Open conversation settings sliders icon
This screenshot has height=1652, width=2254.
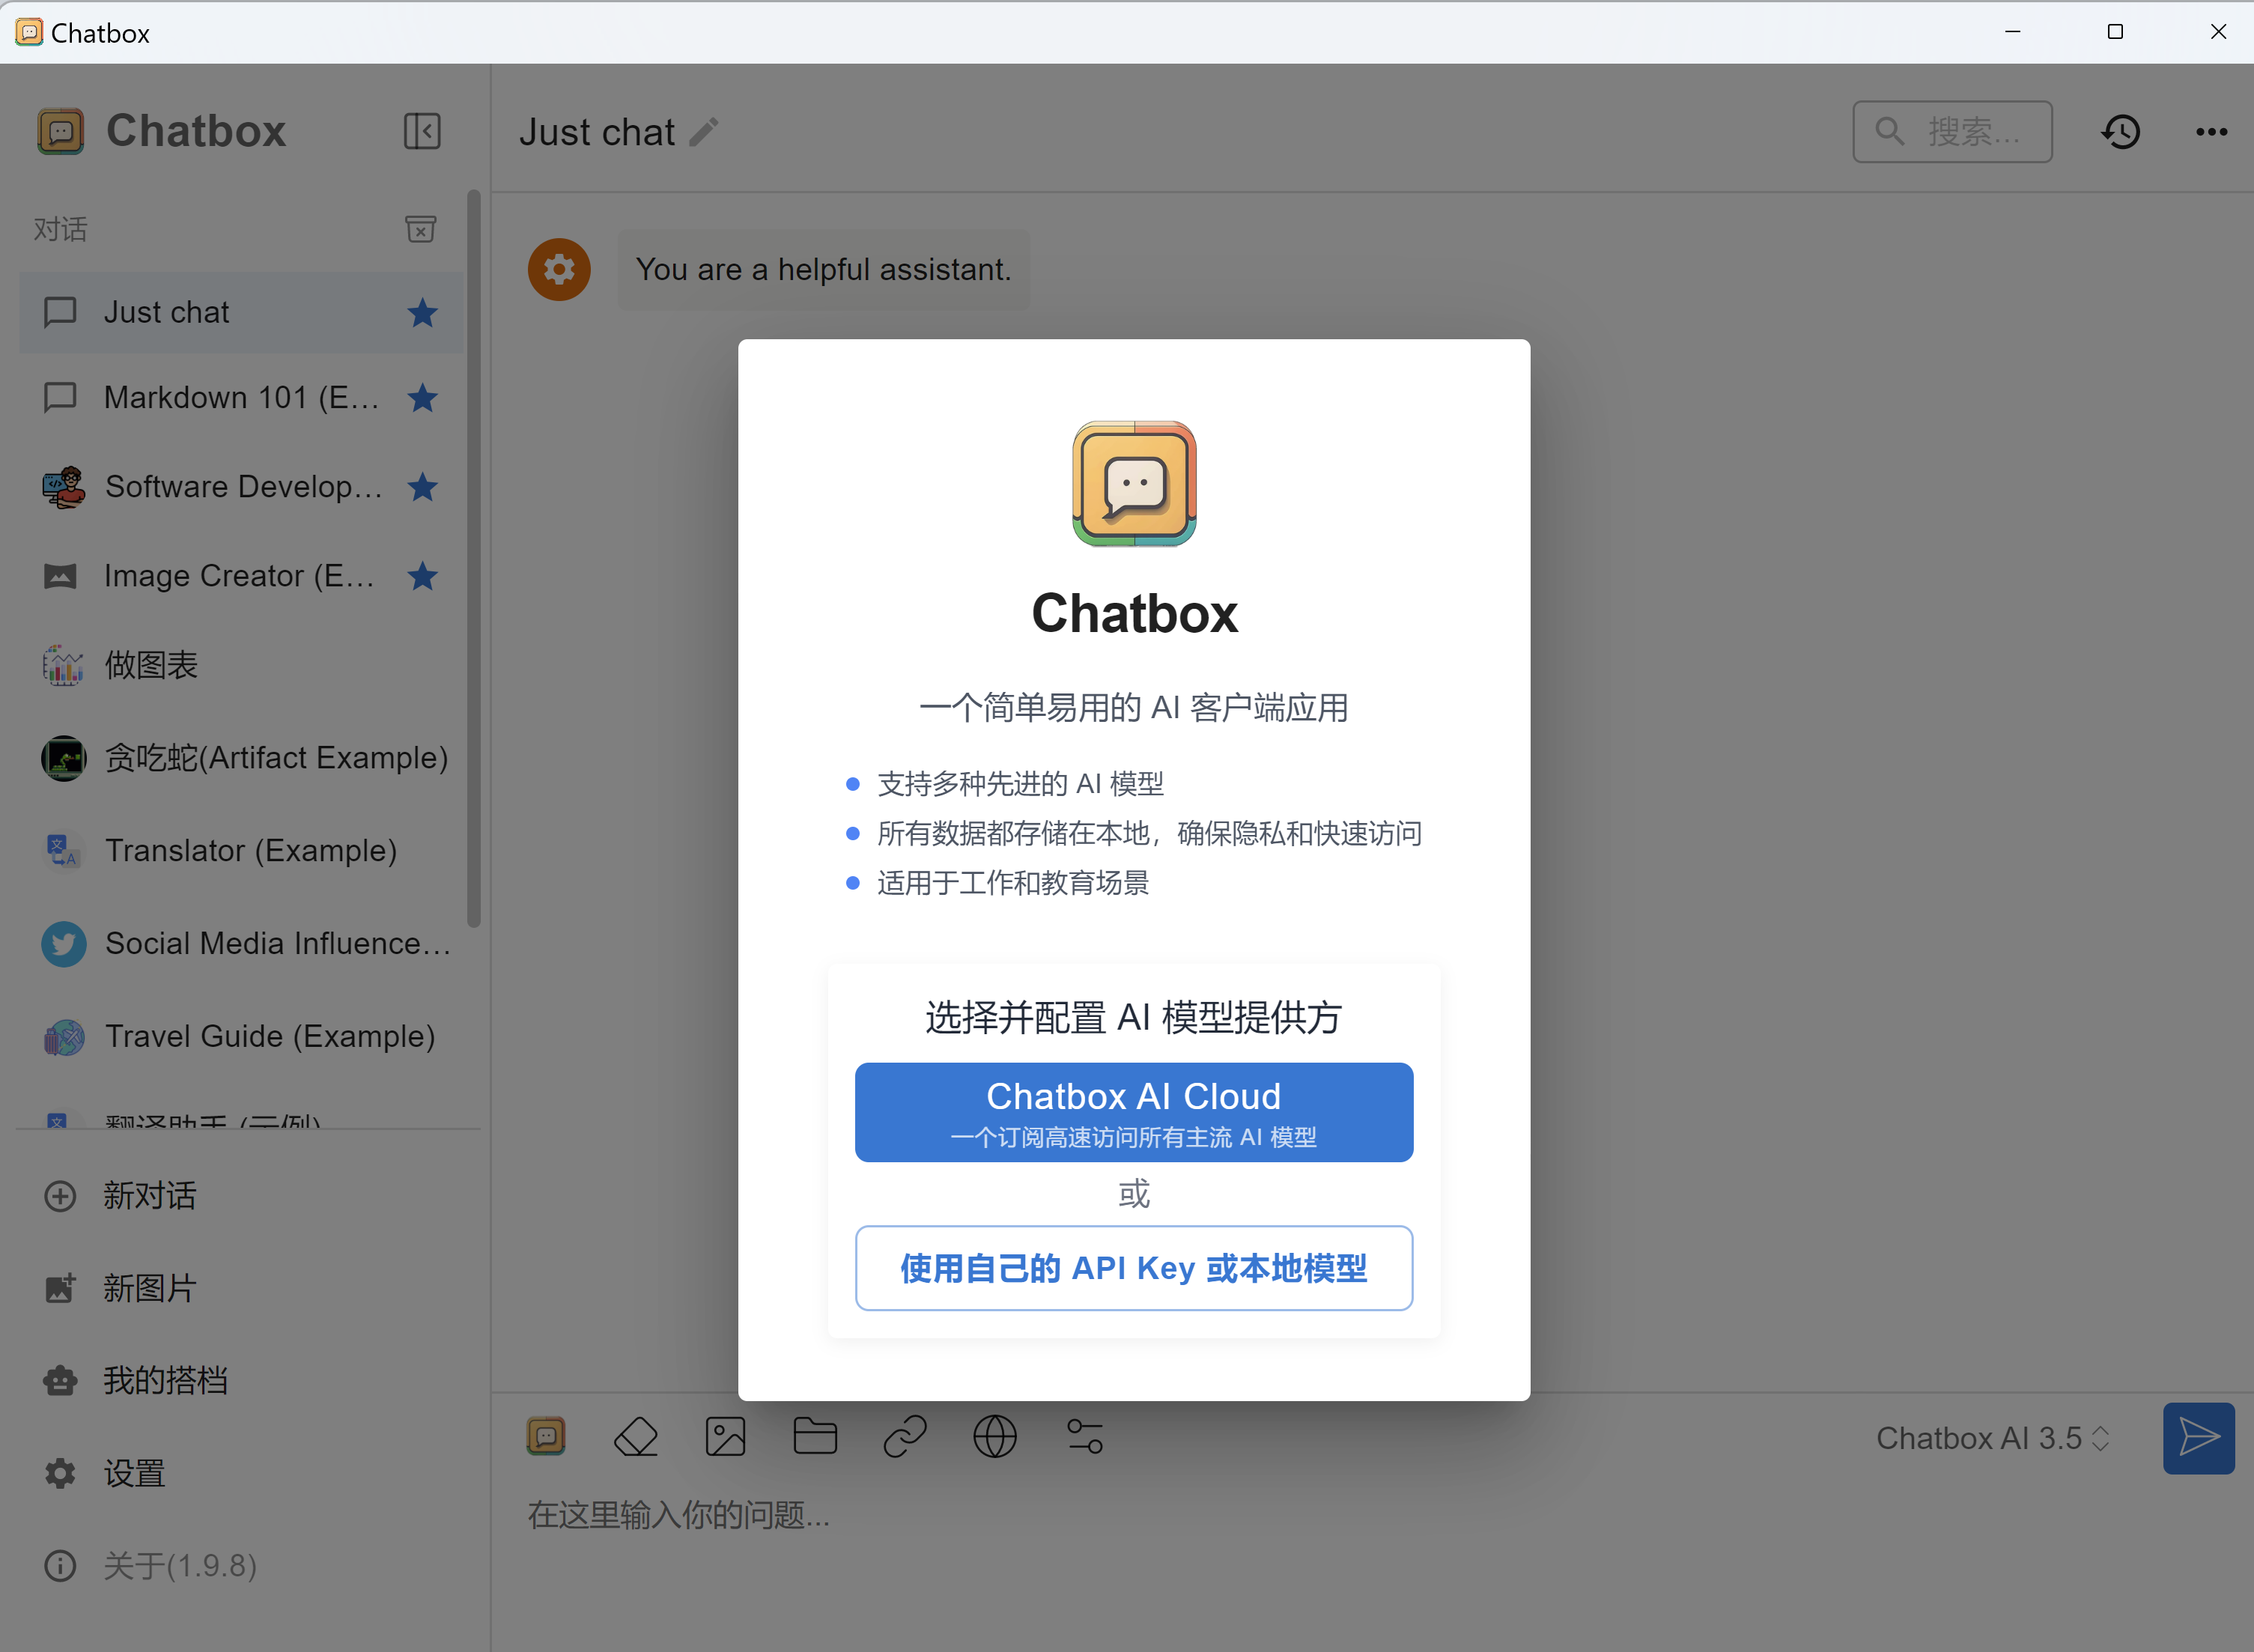pyautogui.click(x=1085, y=1438)
